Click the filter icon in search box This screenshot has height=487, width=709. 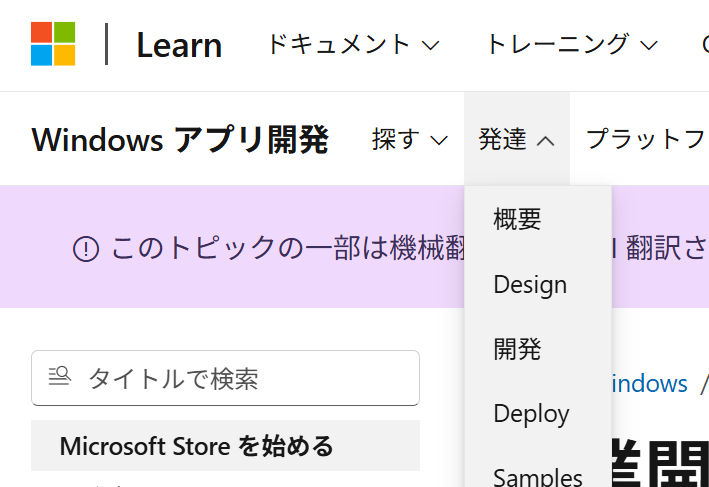tap(60, 376)
